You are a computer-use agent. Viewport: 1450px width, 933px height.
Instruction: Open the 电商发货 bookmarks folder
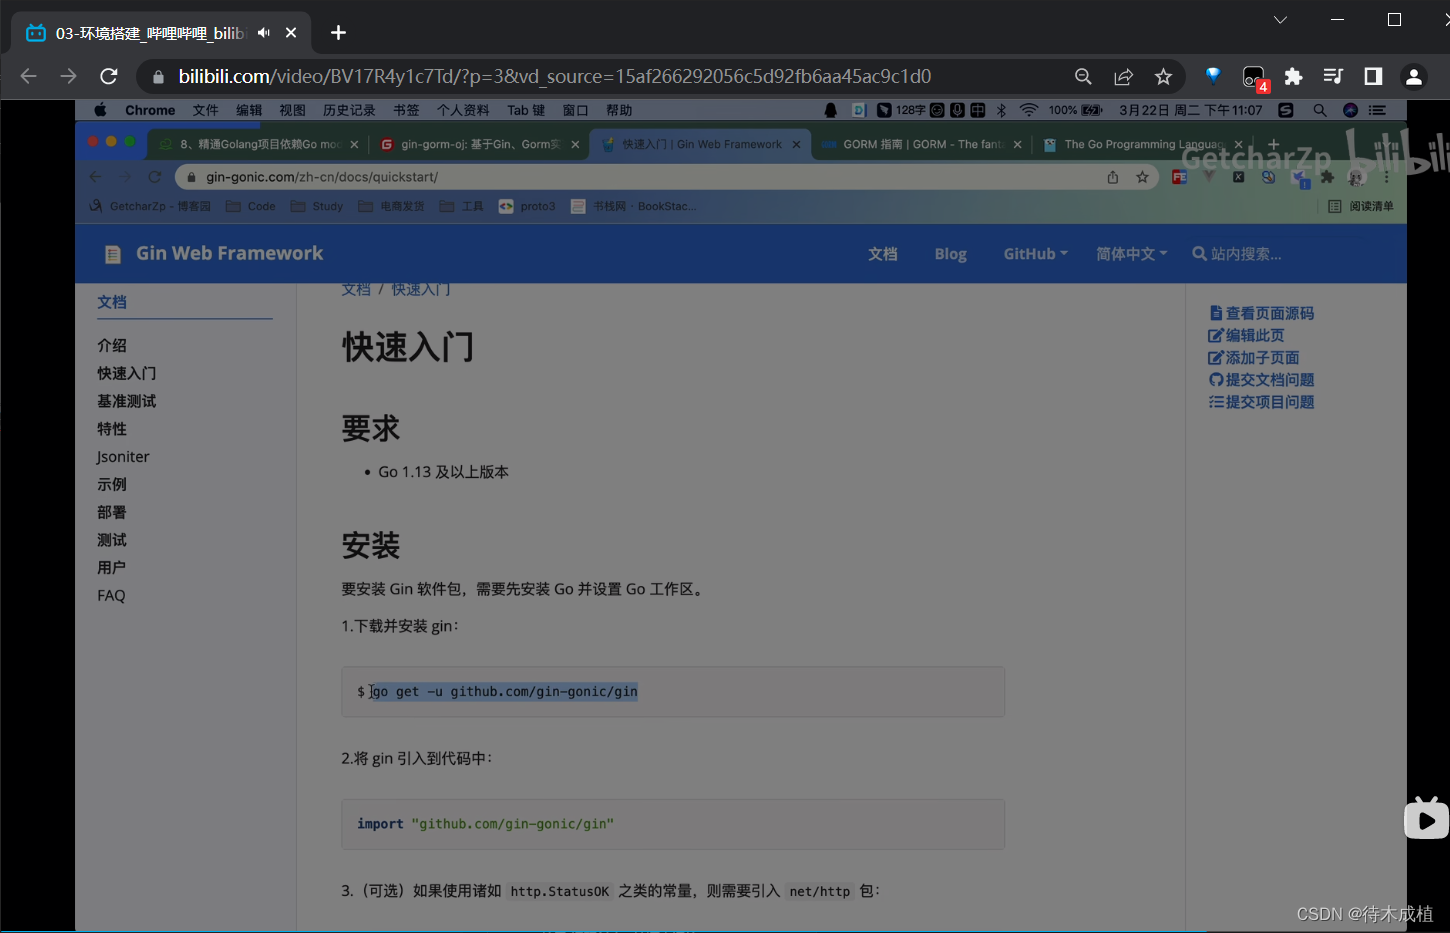pyautogui.click(x=391, y=206)
